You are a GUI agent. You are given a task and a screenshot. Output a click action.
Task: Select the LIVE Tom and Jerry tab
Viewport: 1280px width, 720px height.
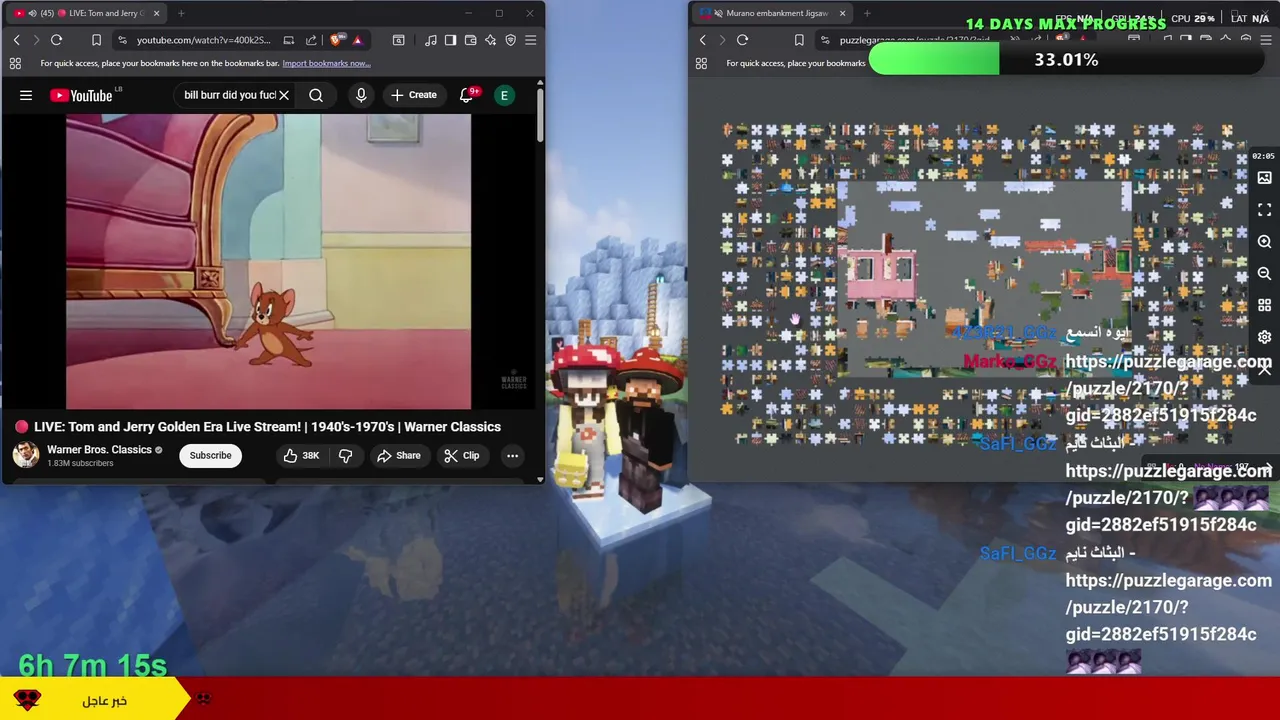88,13
